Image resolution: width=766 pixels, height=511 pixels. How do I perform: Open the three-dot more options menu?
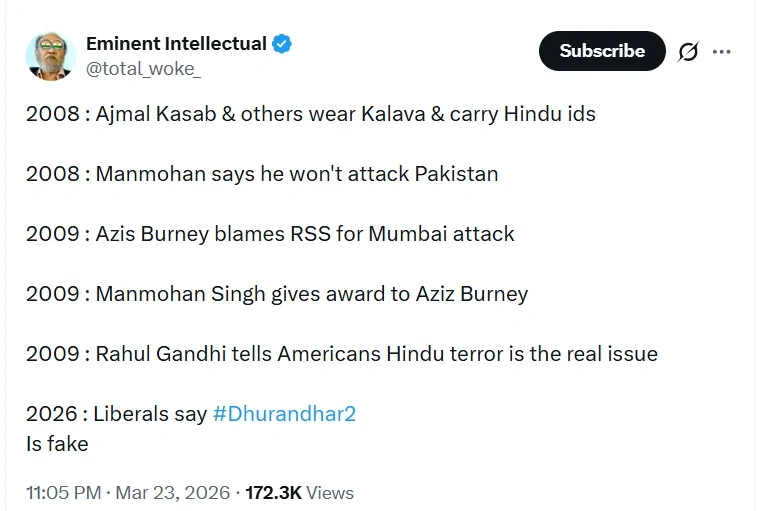[x=722, y=51]
